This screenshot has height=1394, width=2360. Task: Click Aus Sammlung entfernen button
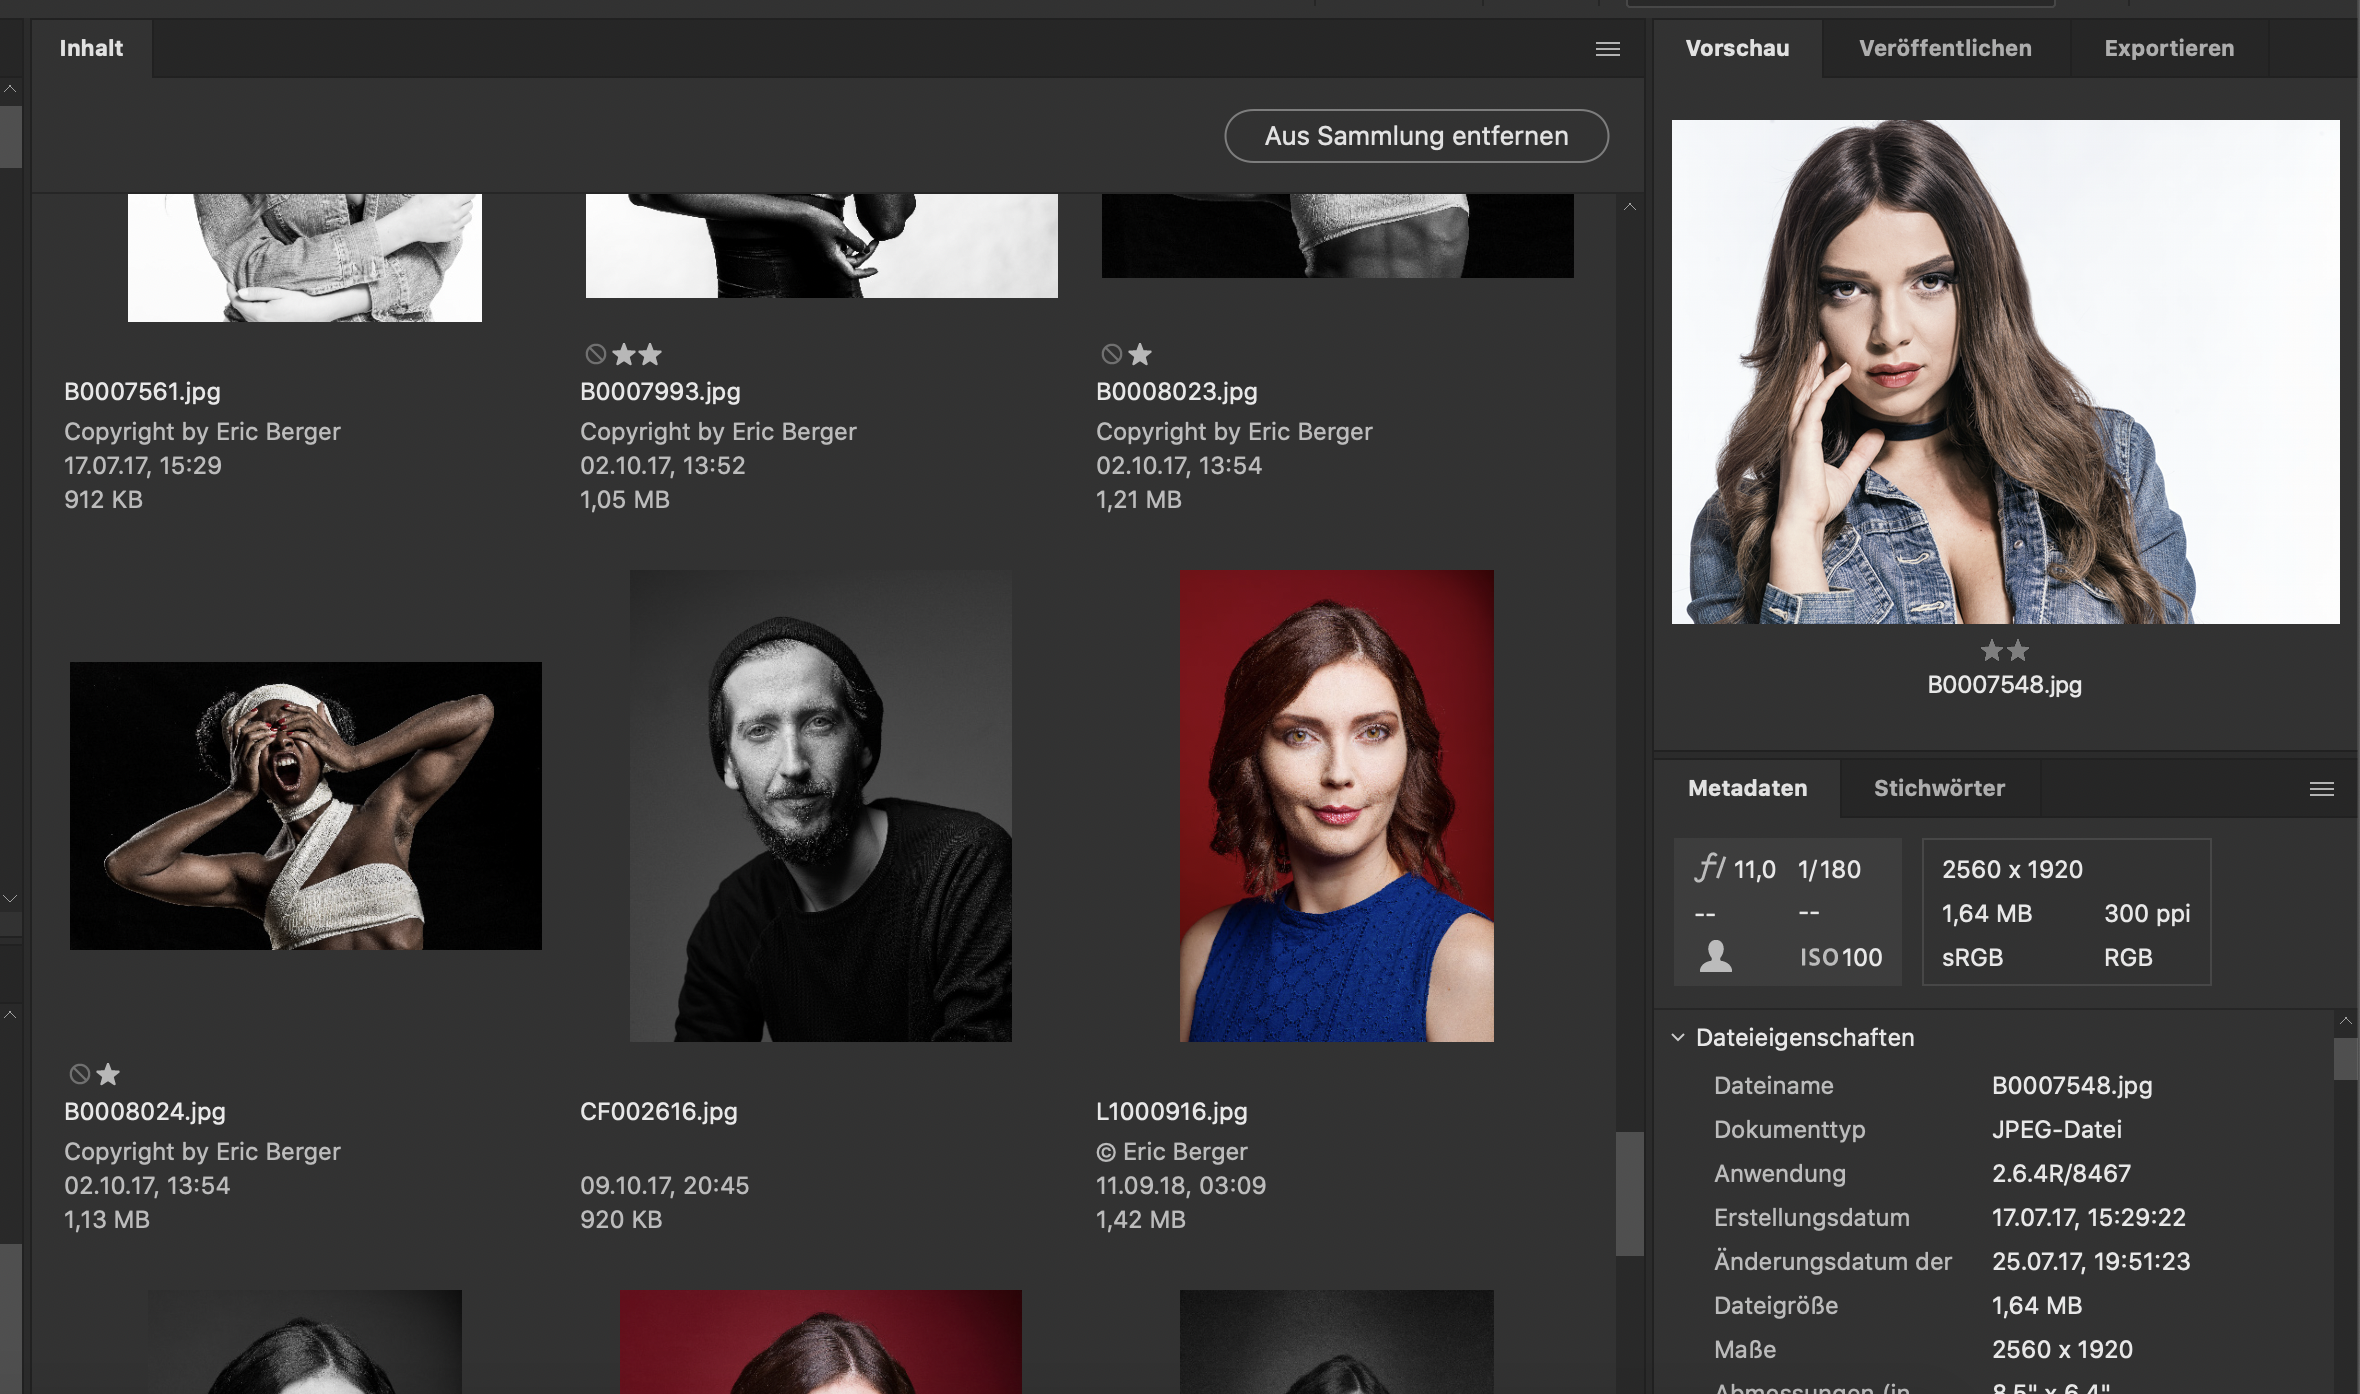tap(1416, 136)
